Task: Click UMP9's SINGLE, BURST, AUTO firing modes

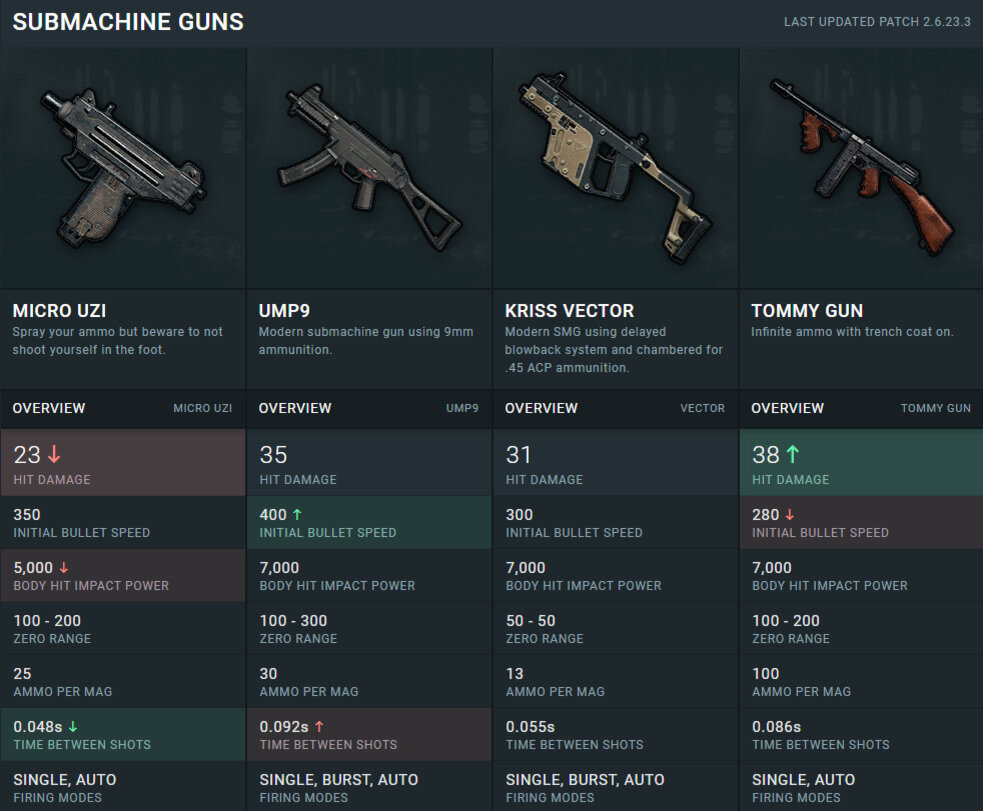Action: pos(339,780)
